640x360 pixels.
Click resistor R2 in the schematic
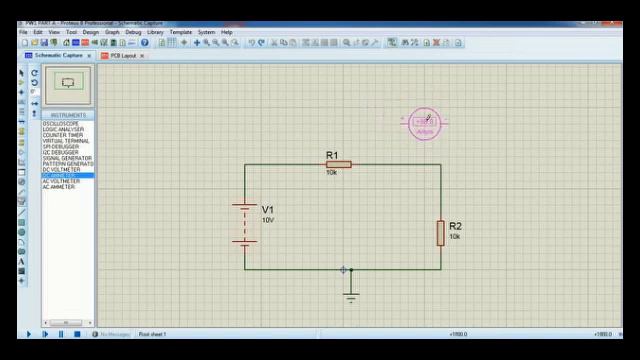tap(441, 233)
